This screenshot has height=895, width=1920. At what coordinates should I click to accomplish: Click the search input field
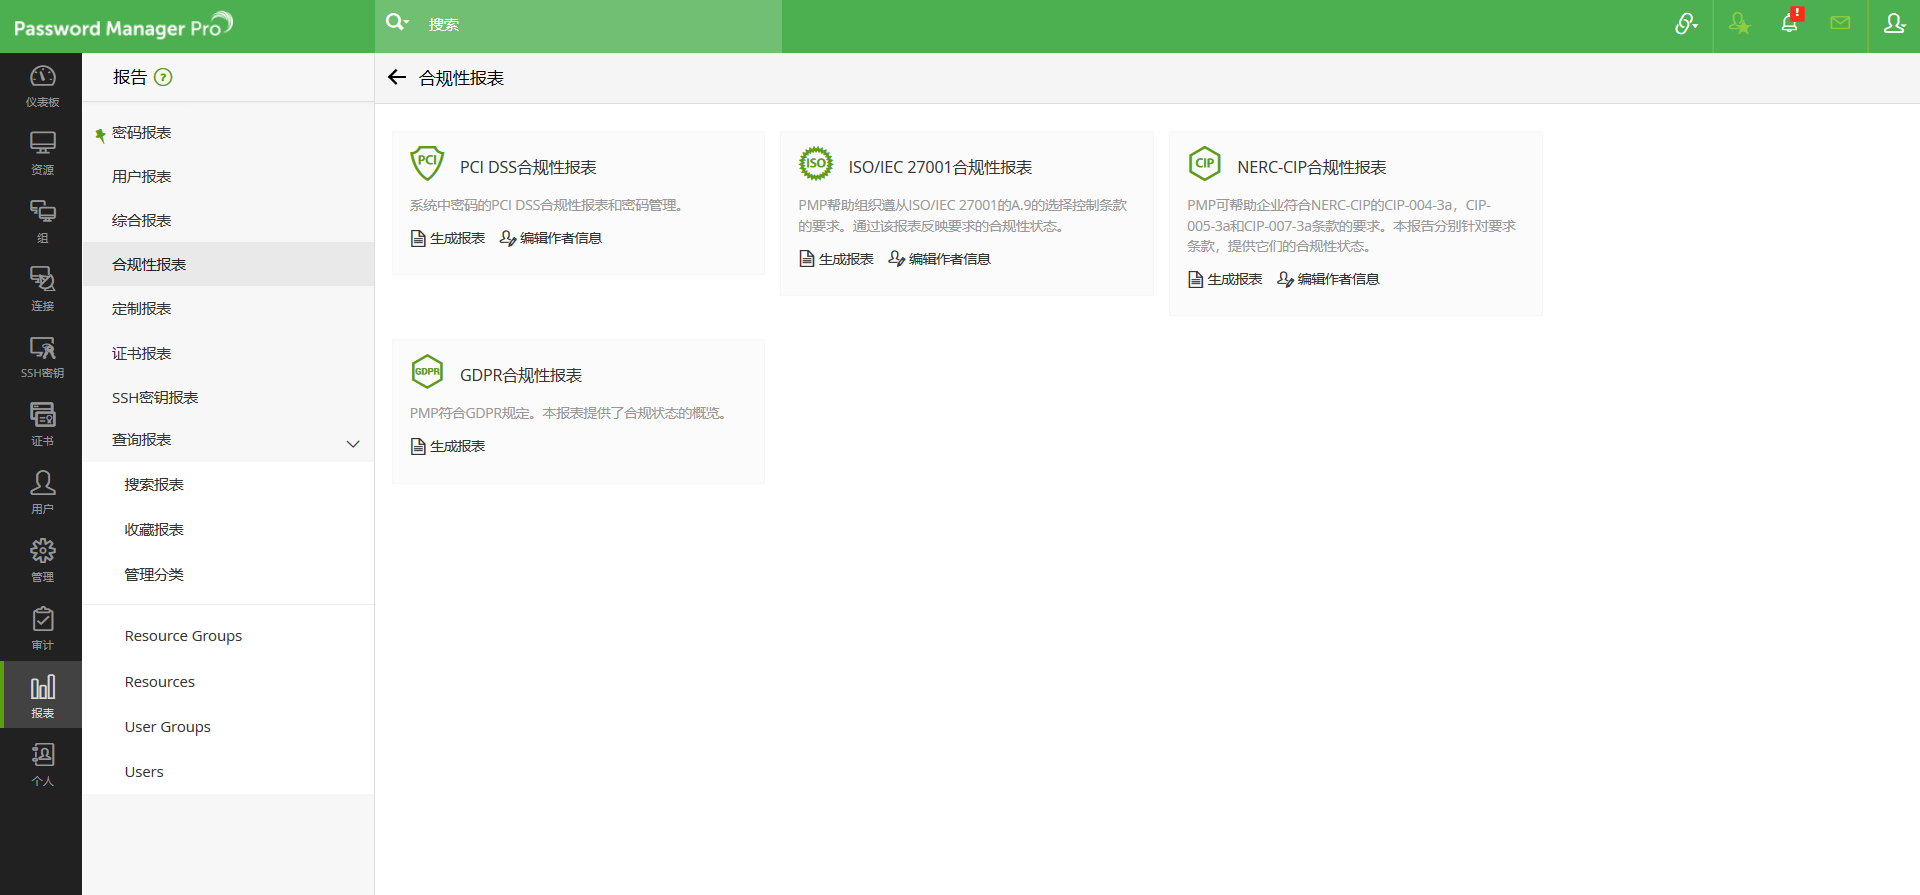point(600,25)
